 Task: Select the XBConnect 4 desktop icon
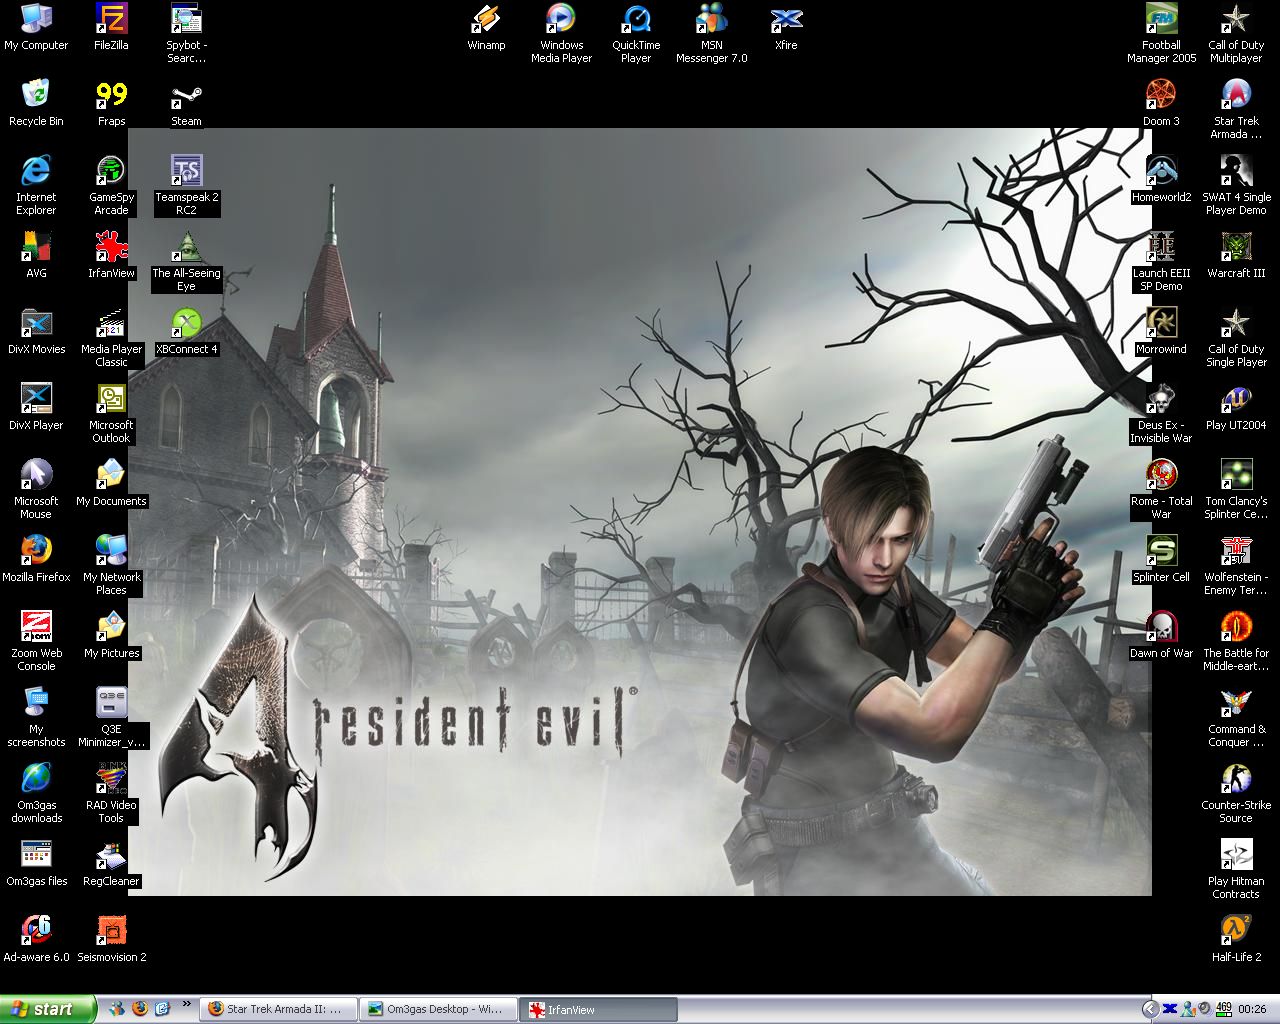[x=186, y=325]
